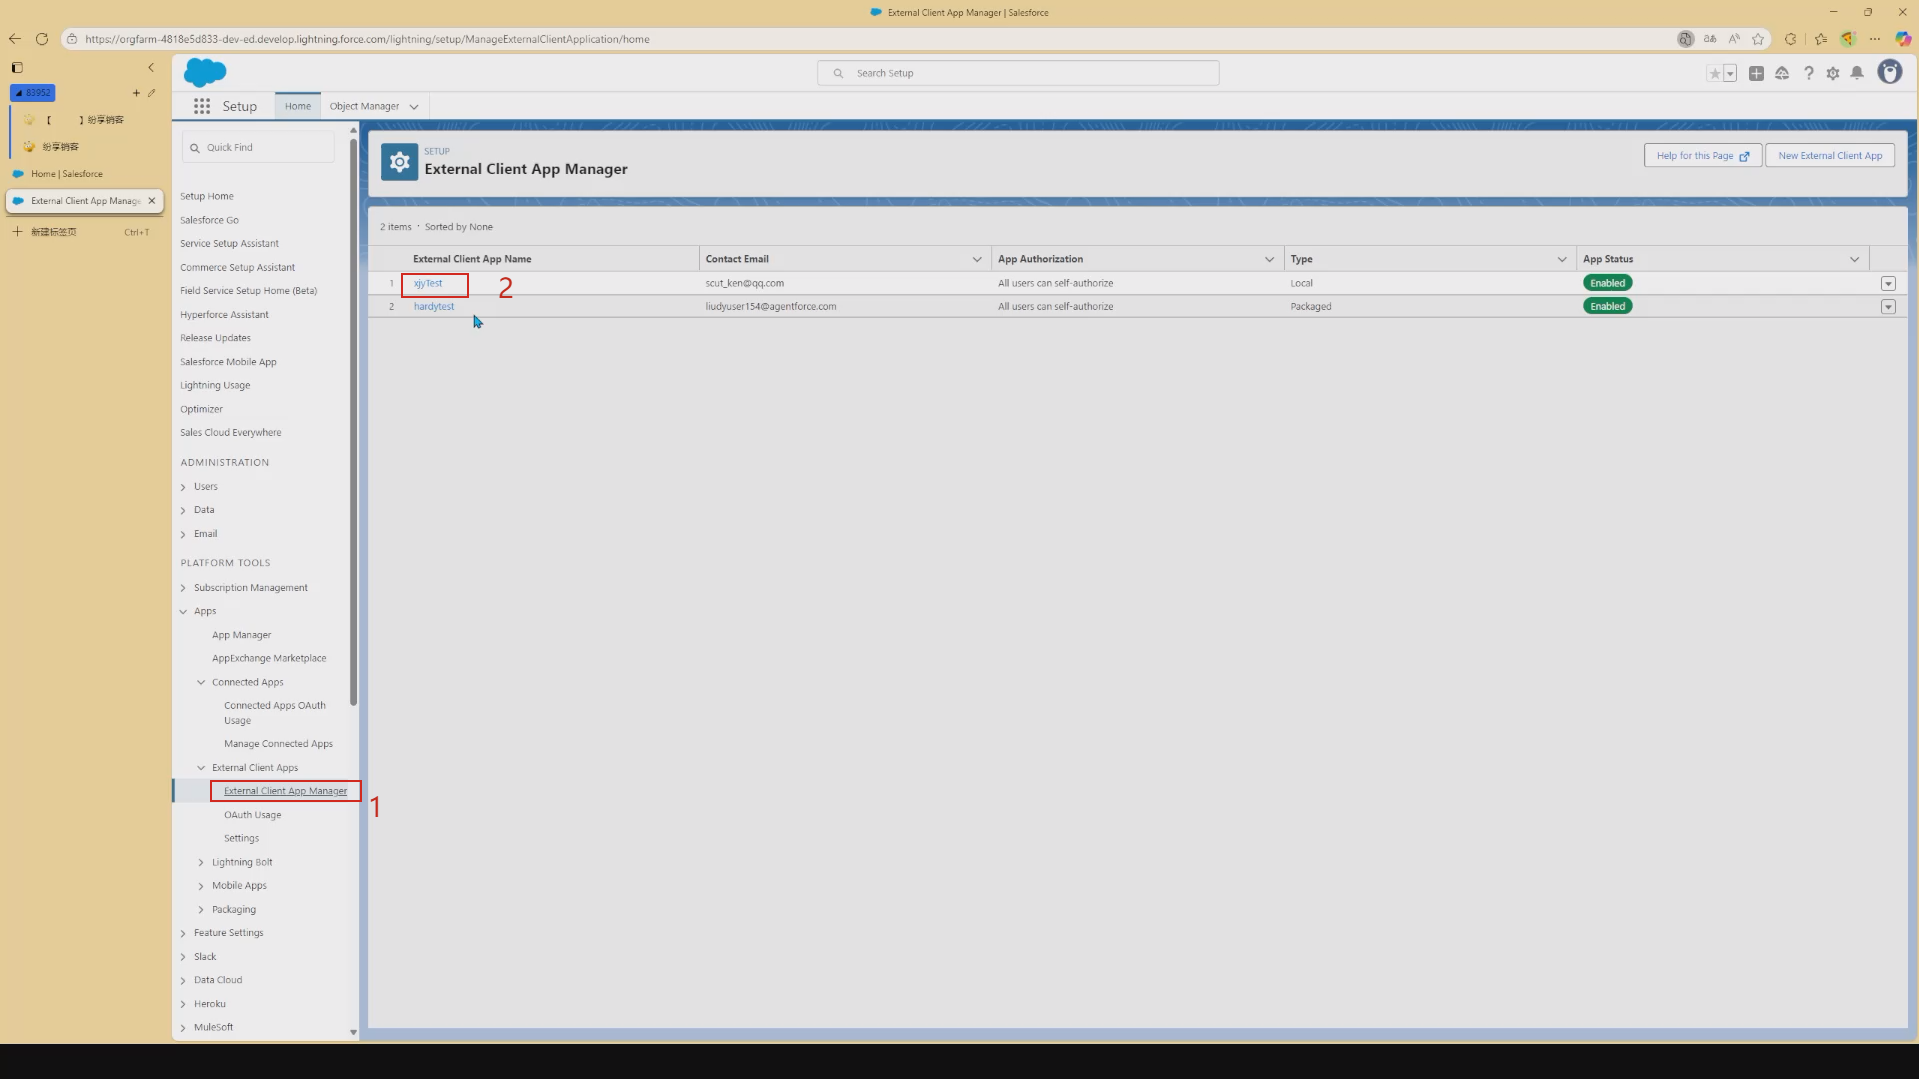Open OAuth Usage under External Client Apps

(252, 815)
